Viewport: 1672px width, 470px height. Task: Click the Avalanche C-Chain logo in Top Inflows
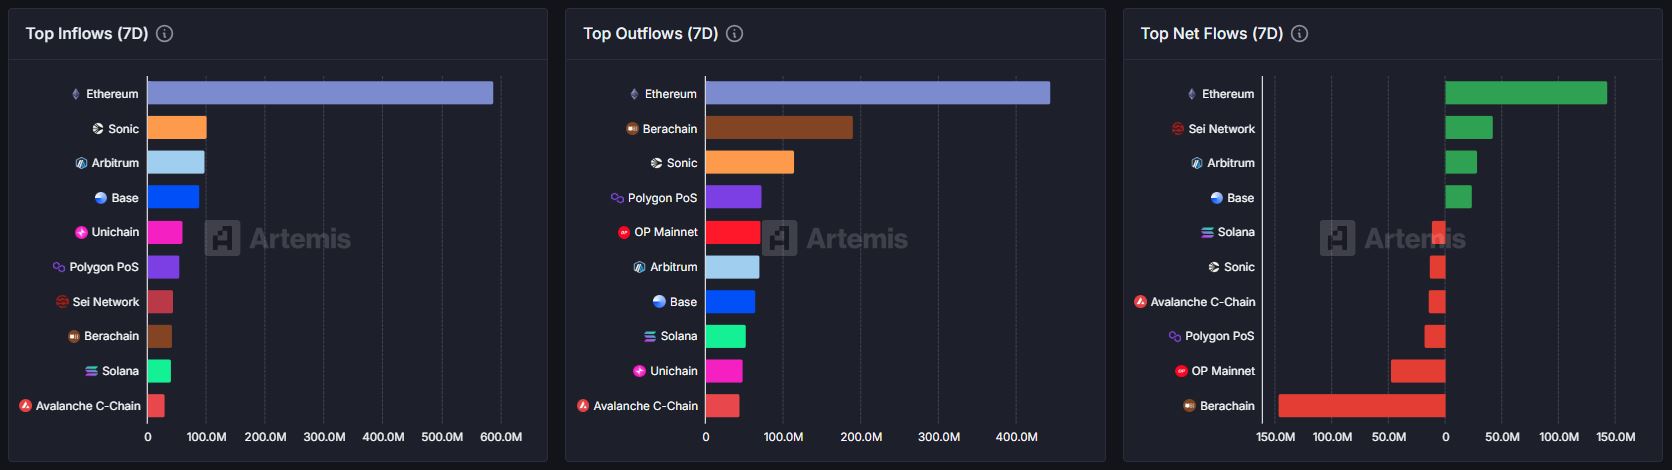click(x=25, y=406)
